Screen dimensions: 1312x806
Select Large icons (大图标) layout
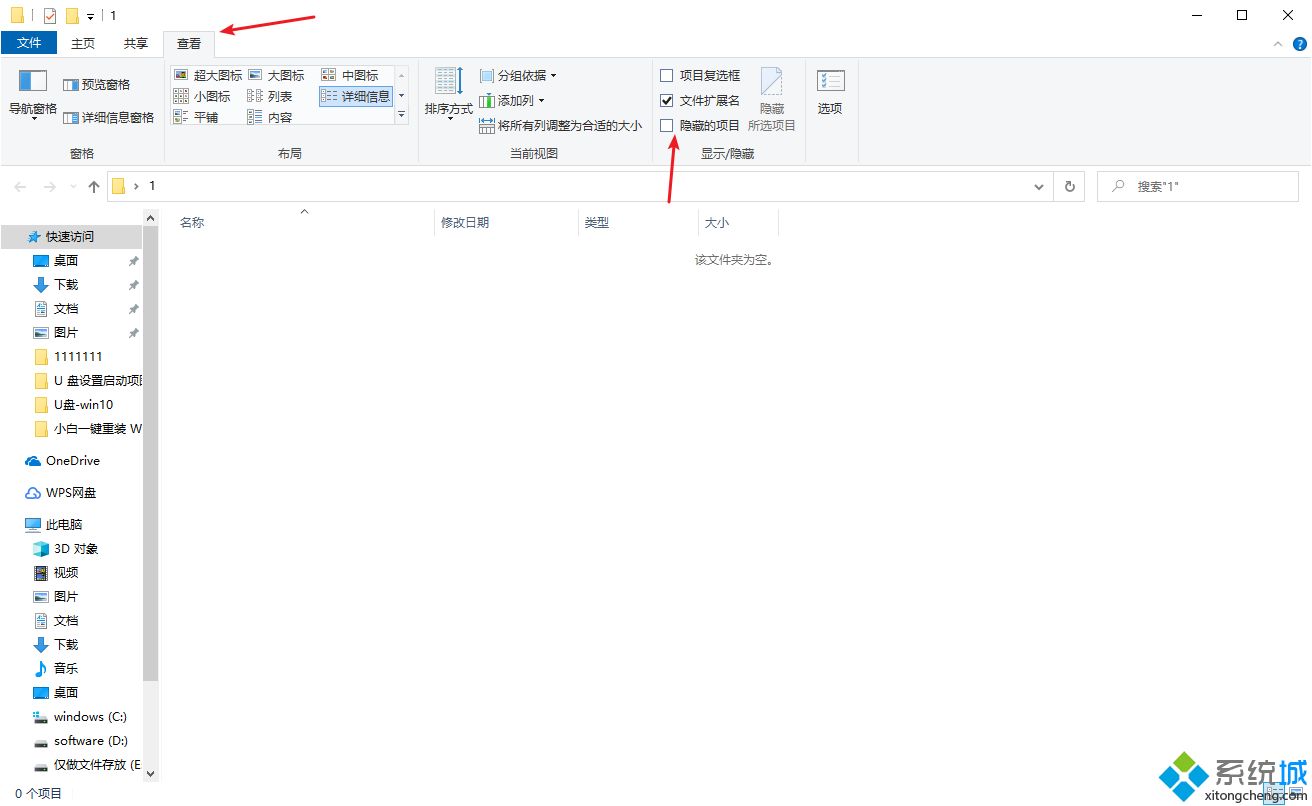277,75
